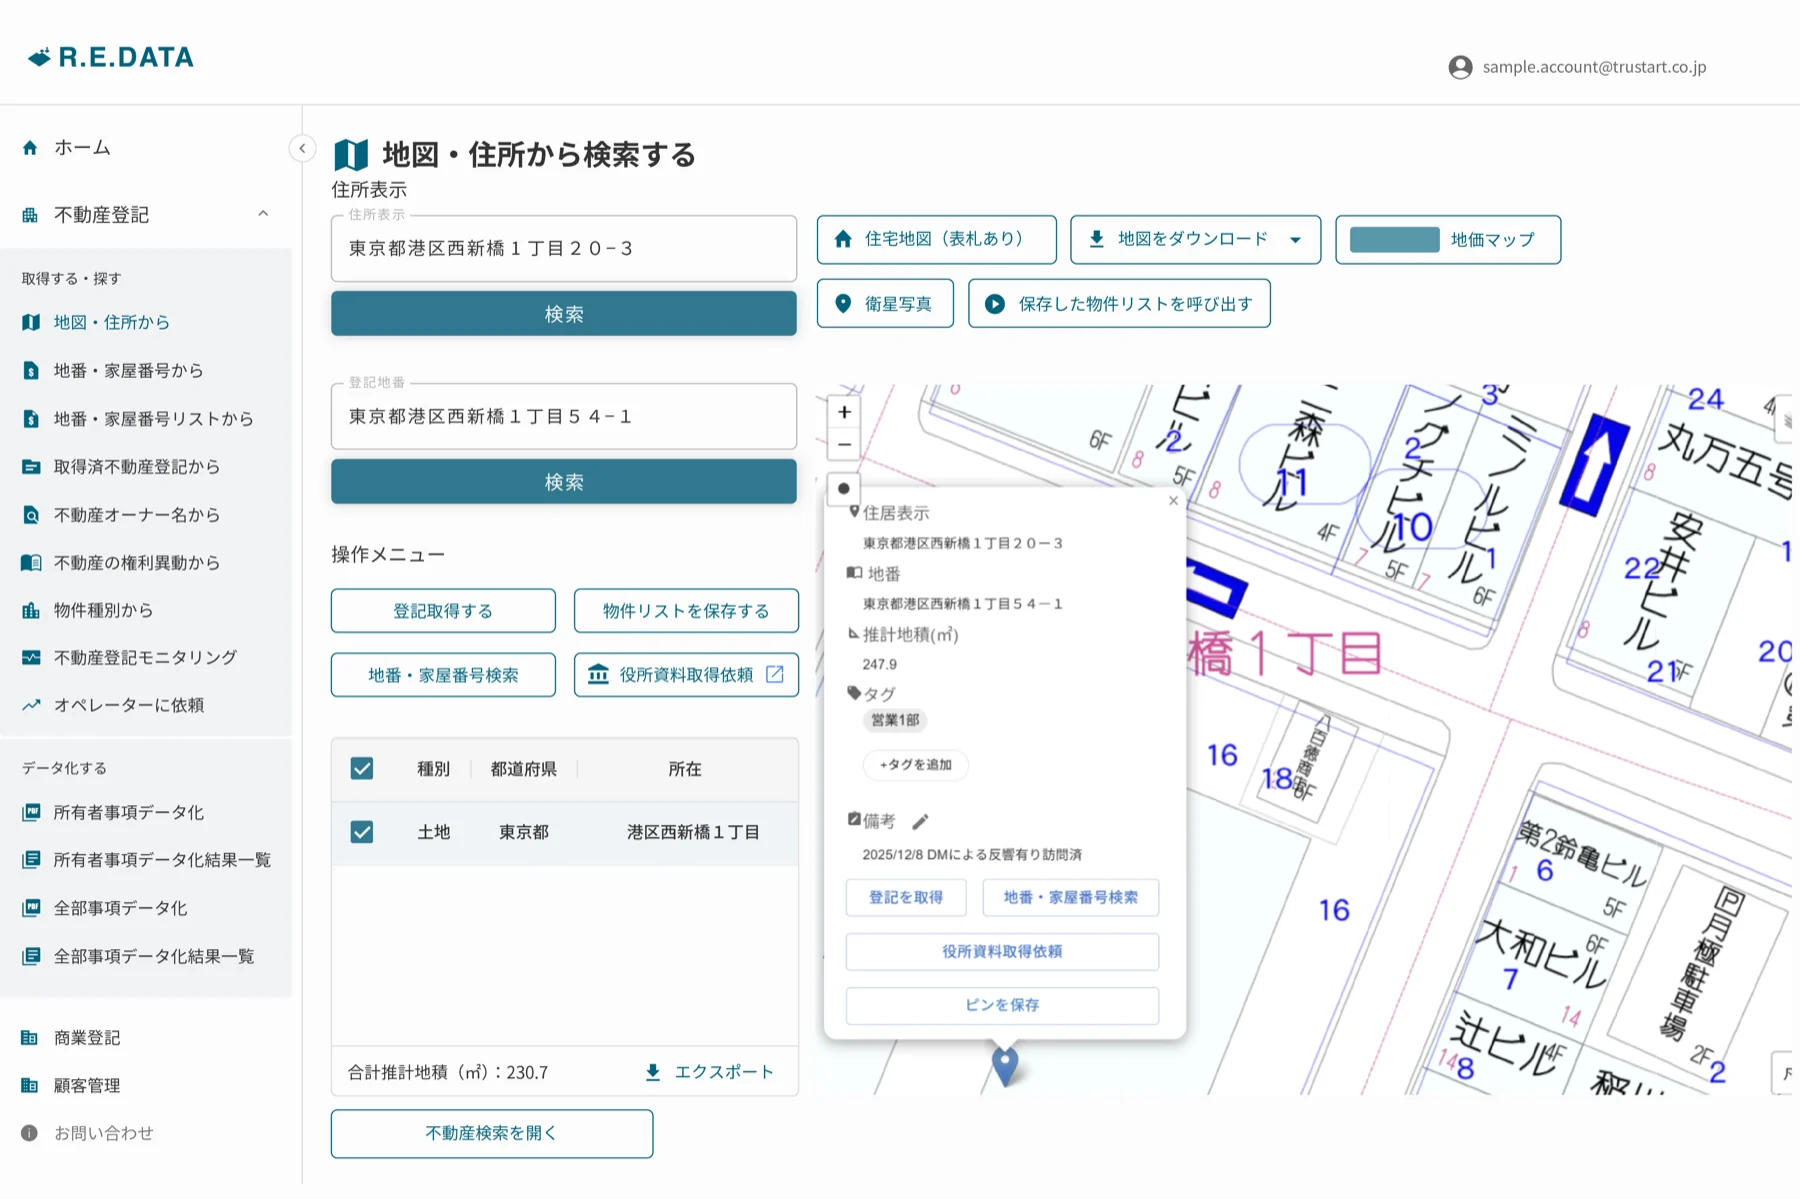Open the account profile icon
Image resolution: width=1800 pixels, height=1199 pixels.
pyautogui.click(x=1460, y=67)
